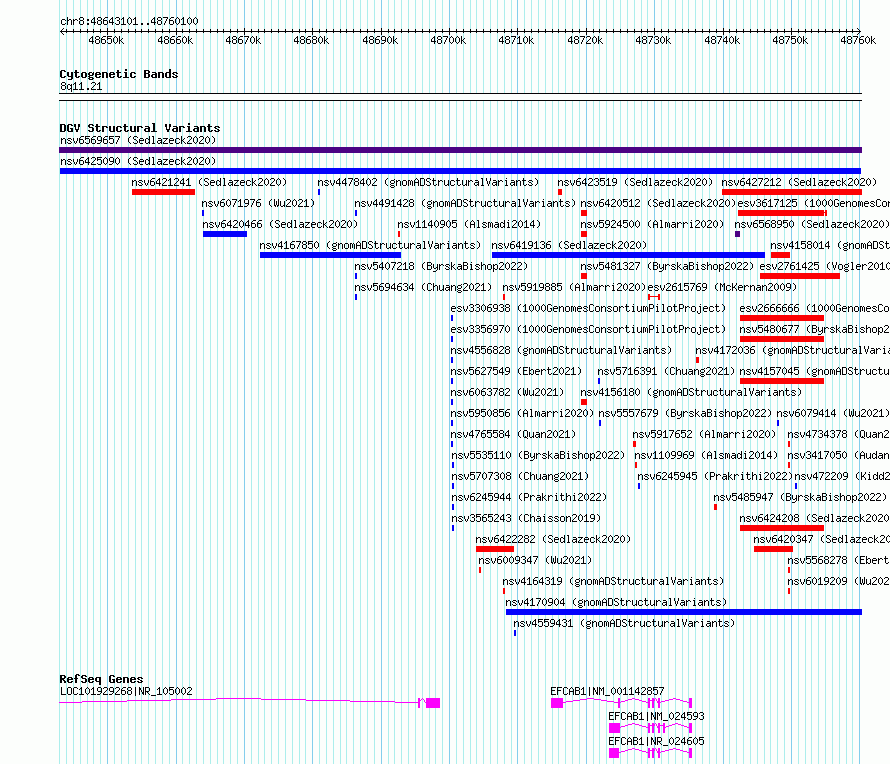The width and height of the screenshot is (890, 764).
Task: Open the nsv5919885 (Almarri2020) label
Action: click(x=574, y=287)
